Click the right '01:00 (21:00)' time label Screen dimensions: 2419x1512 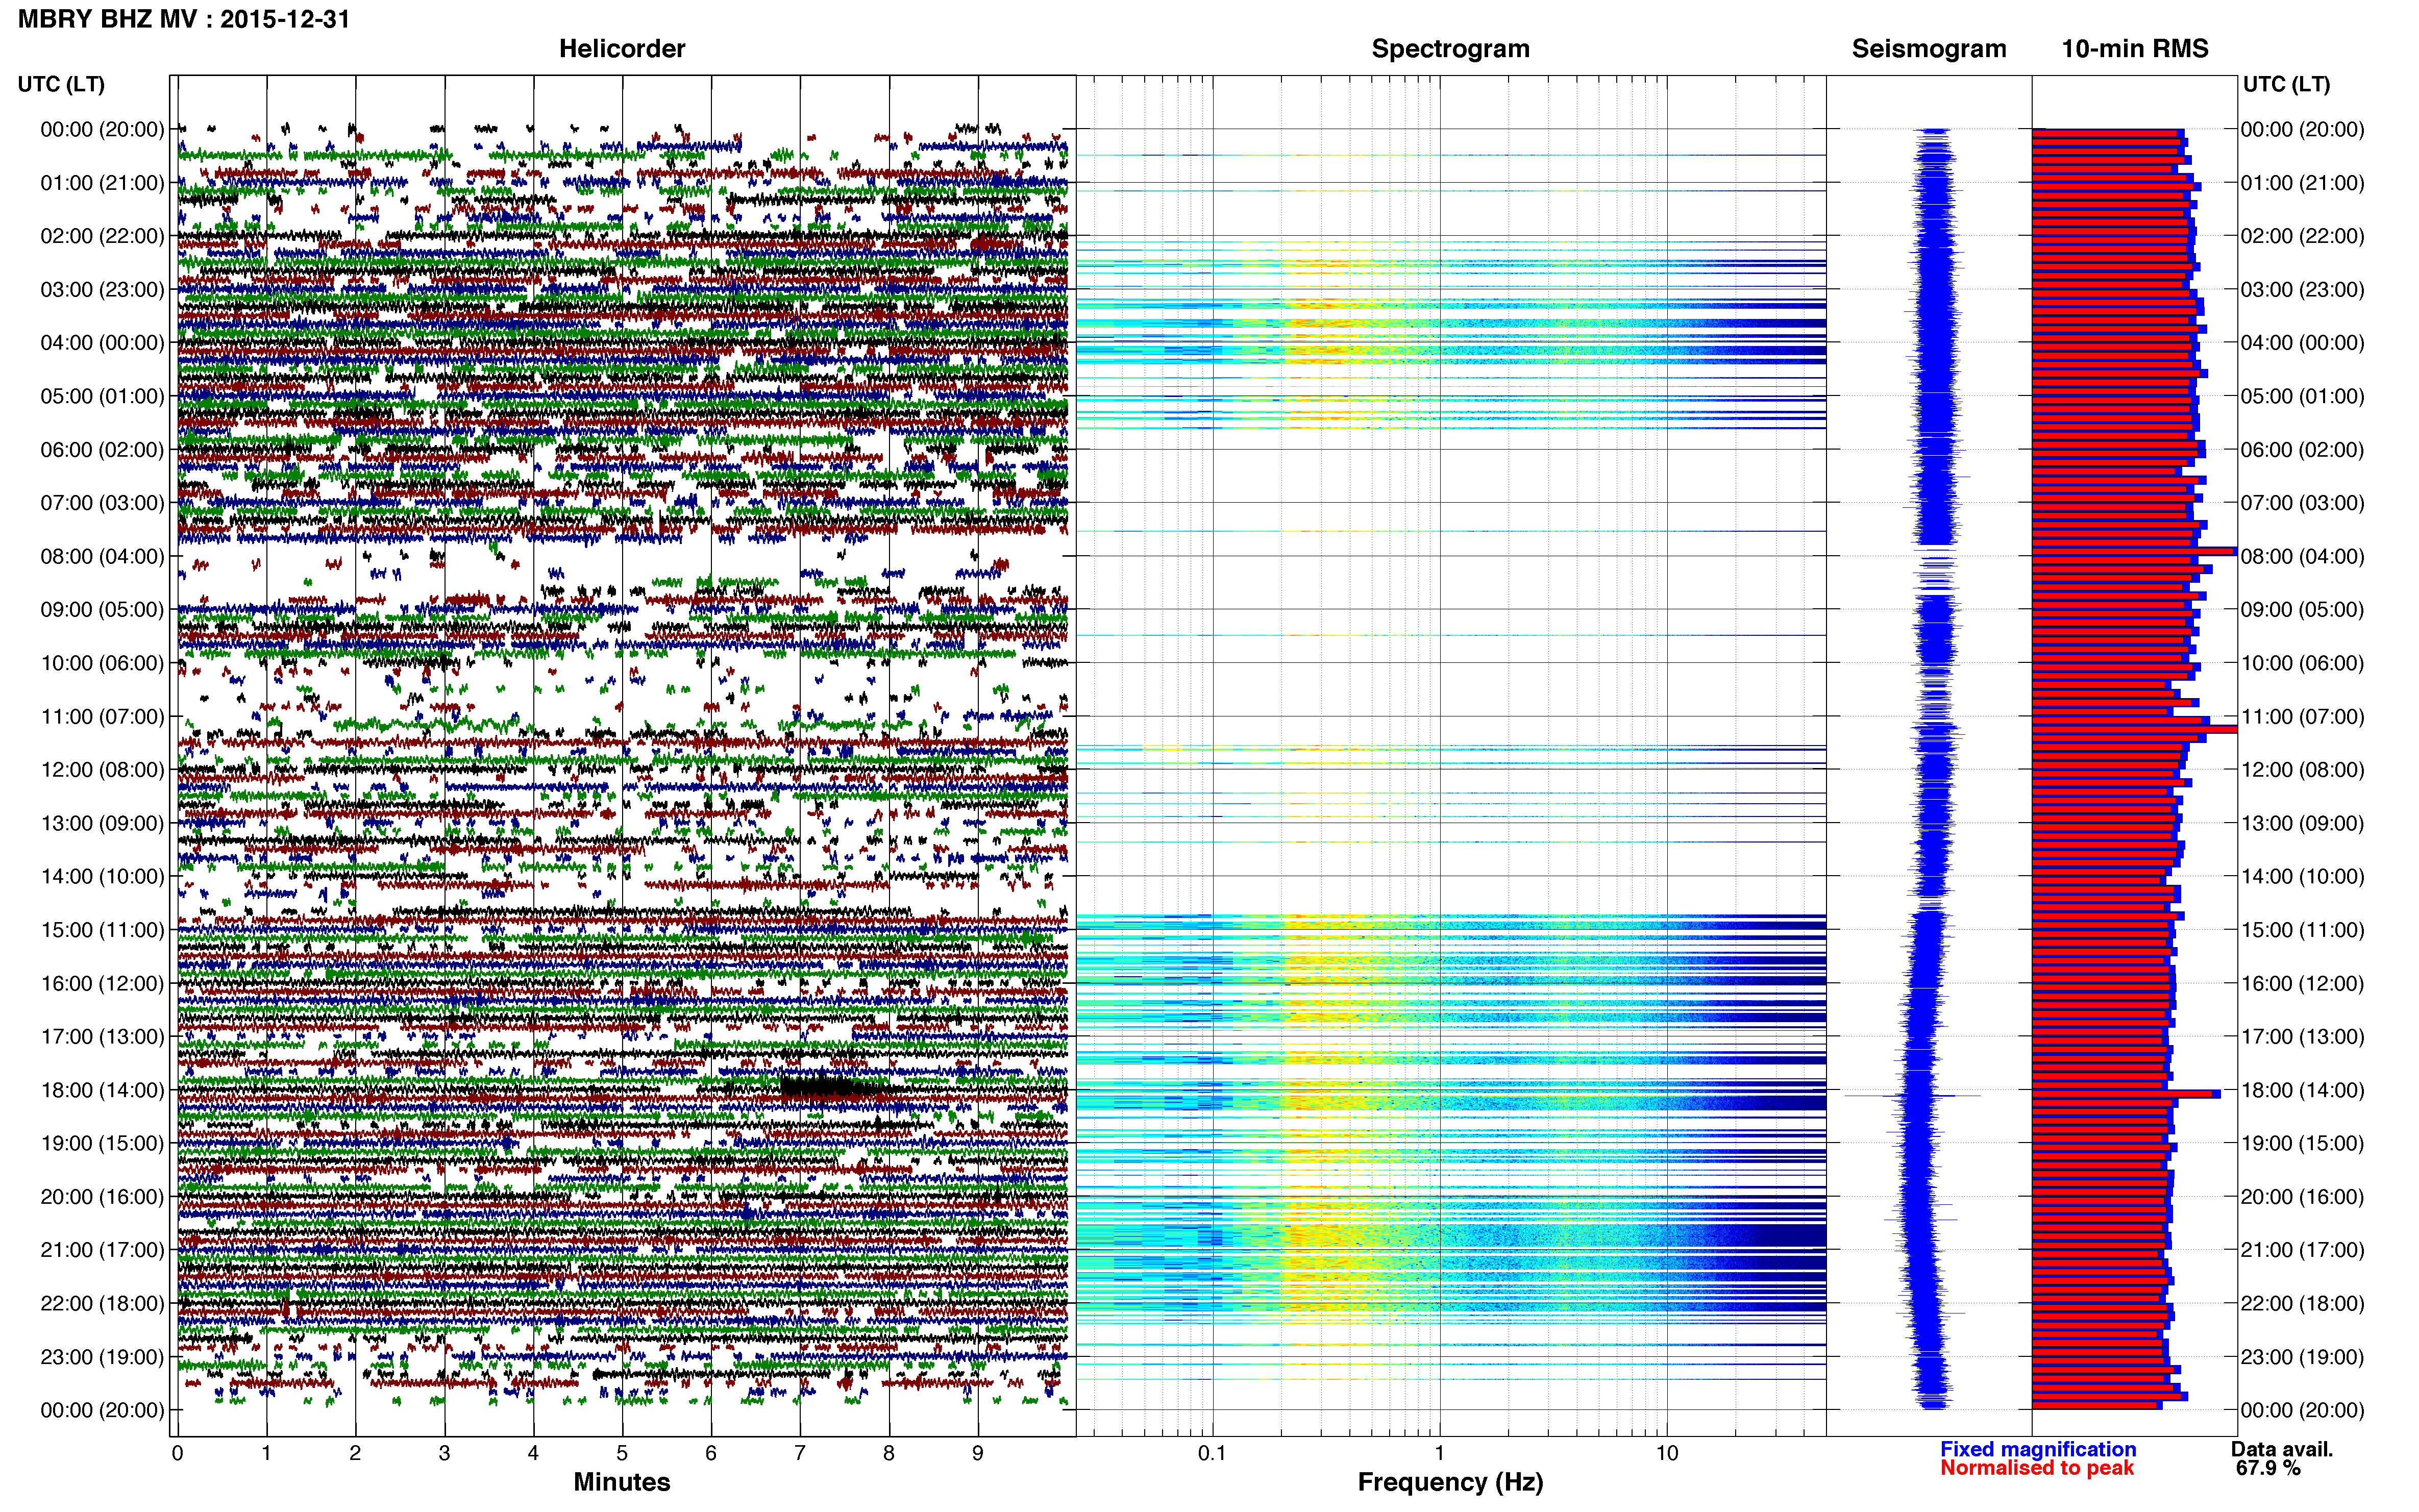[2302, 183]
